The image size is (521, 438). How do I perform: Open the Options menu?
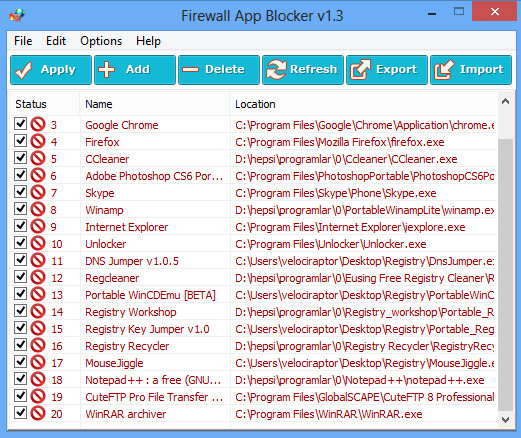pyautogui.click(x=101, y=41)
